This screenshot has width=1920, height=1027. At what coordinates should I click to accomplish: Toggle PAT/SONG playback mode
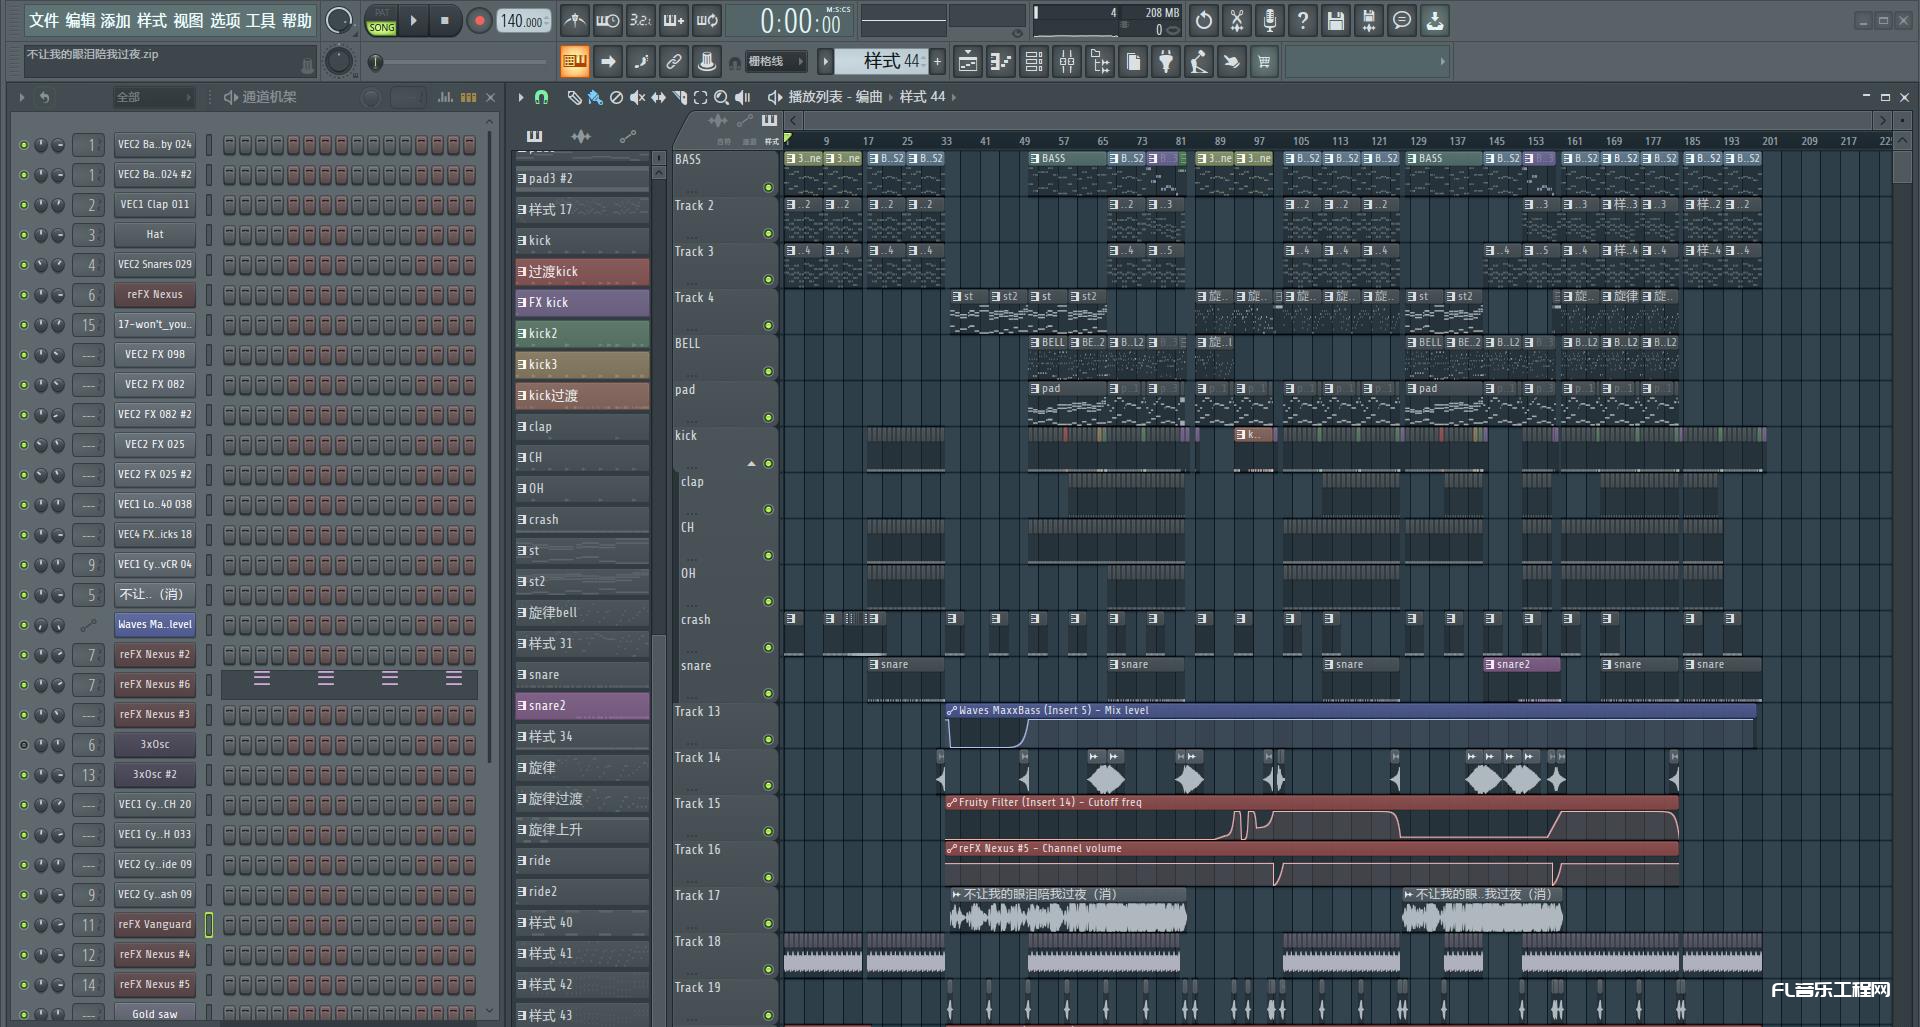click(381, 21)
